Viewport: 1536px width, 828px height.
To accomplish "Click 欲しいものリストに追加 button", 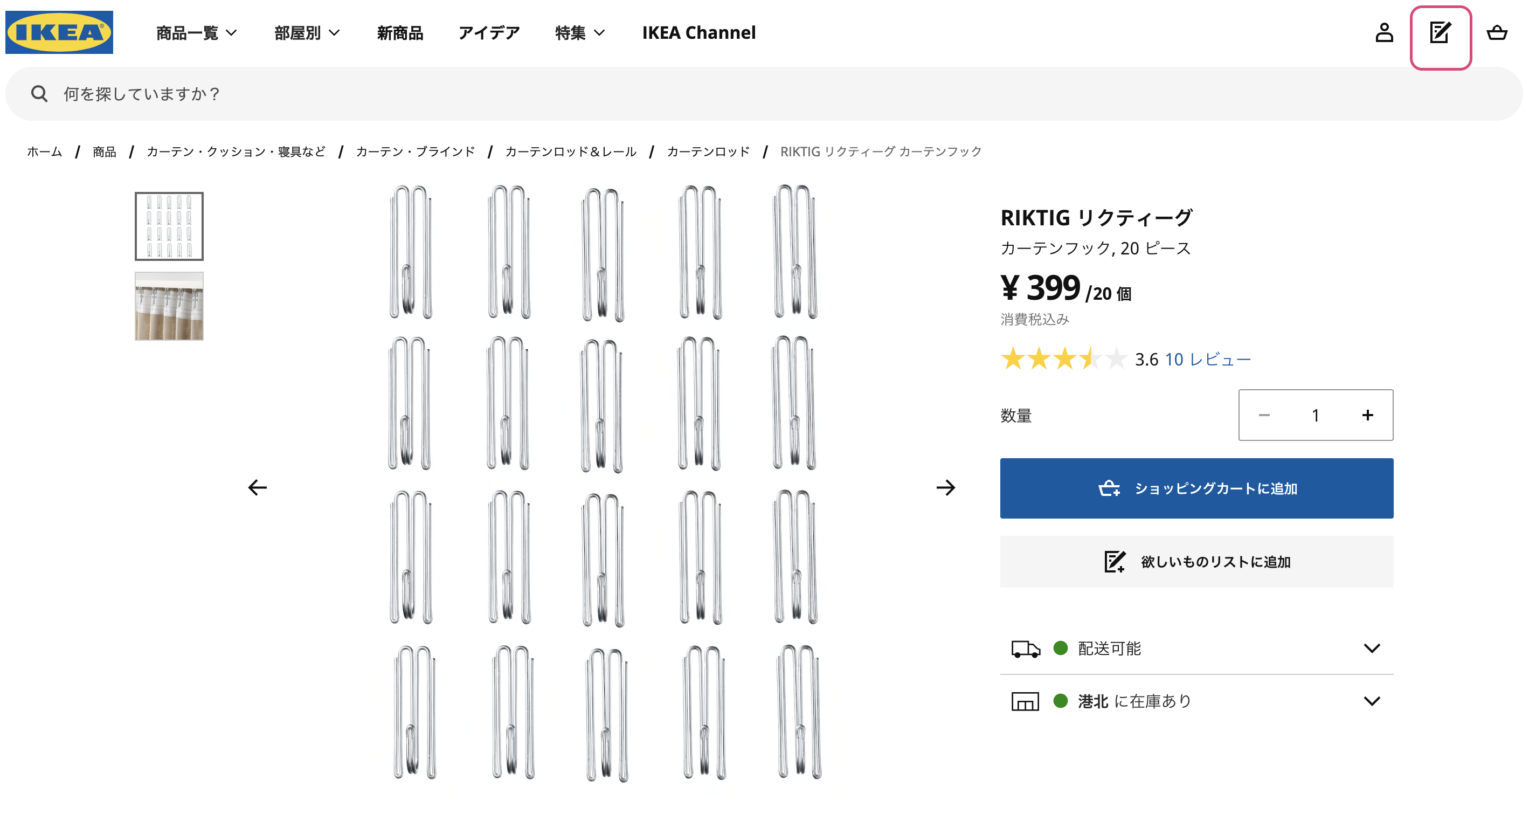I will 1196,562.
